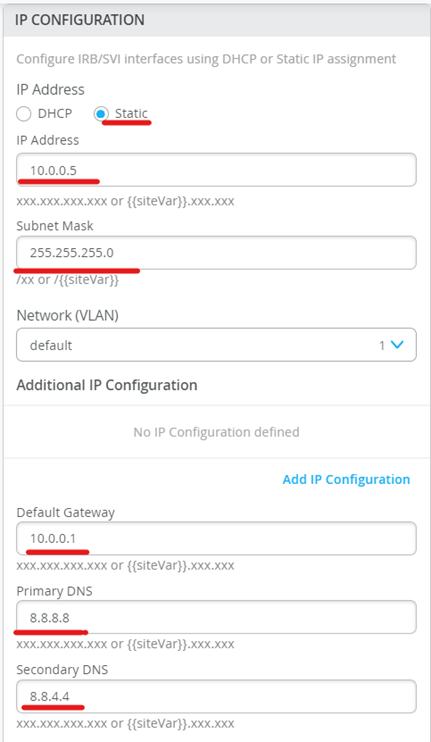The width and height of the screenshot is (431, 742).
Task: Focus the Secondary DNS field showing 8.8.4.4
Action: [216, 697]
